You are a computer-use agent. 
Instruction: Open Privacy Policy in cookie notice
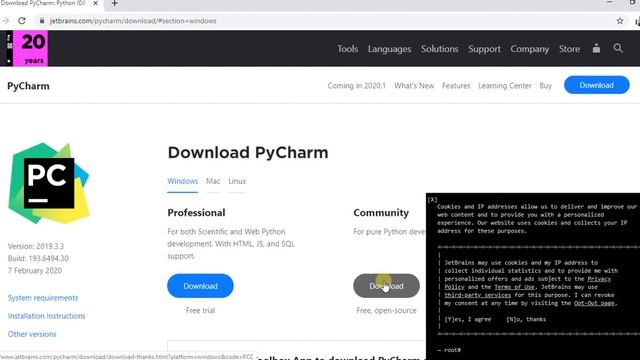(x=599, y=279)
